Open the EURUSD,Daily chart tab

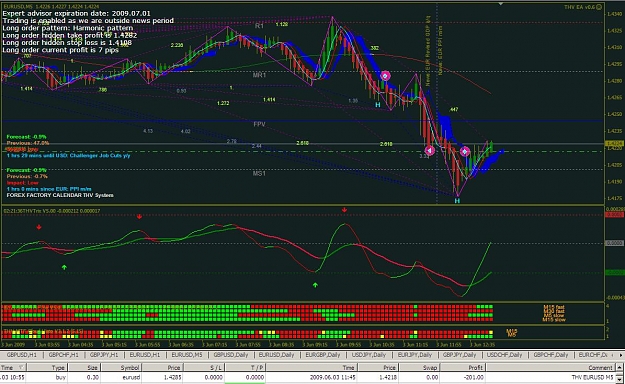[277, 354]
